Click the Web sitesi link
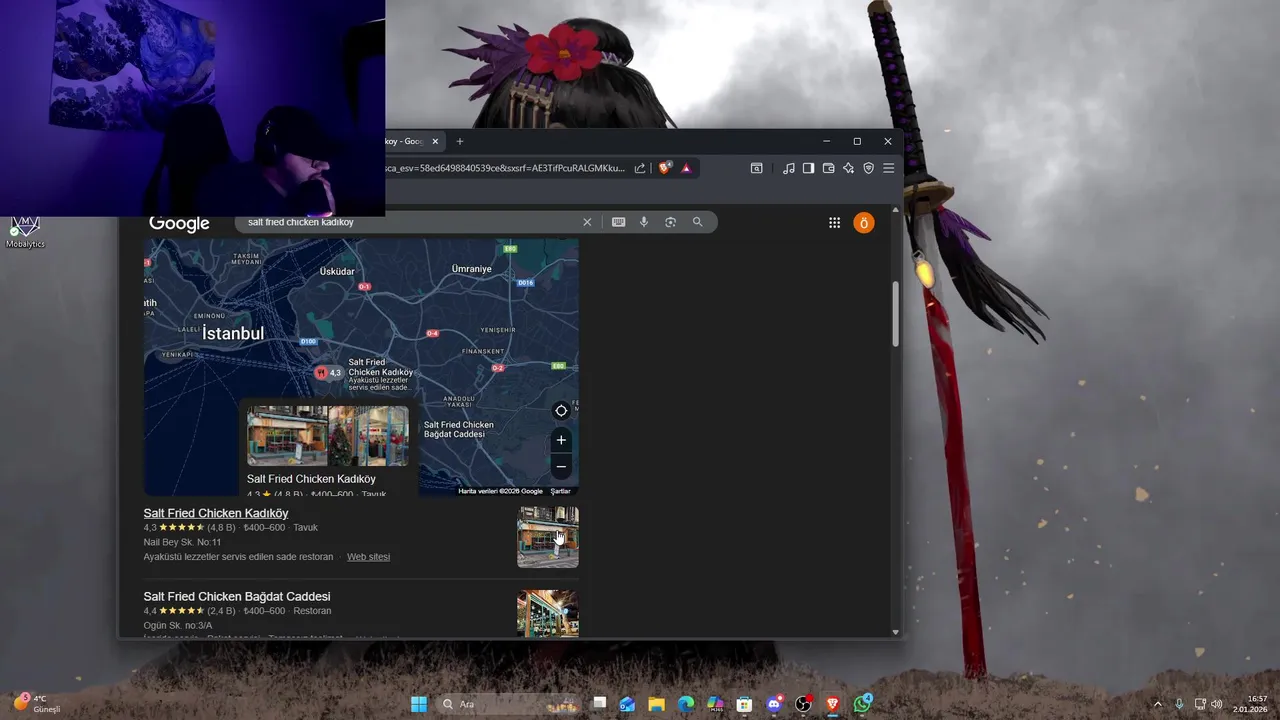The height and width of the screenshot is (720, 1280). click(368, 557)
